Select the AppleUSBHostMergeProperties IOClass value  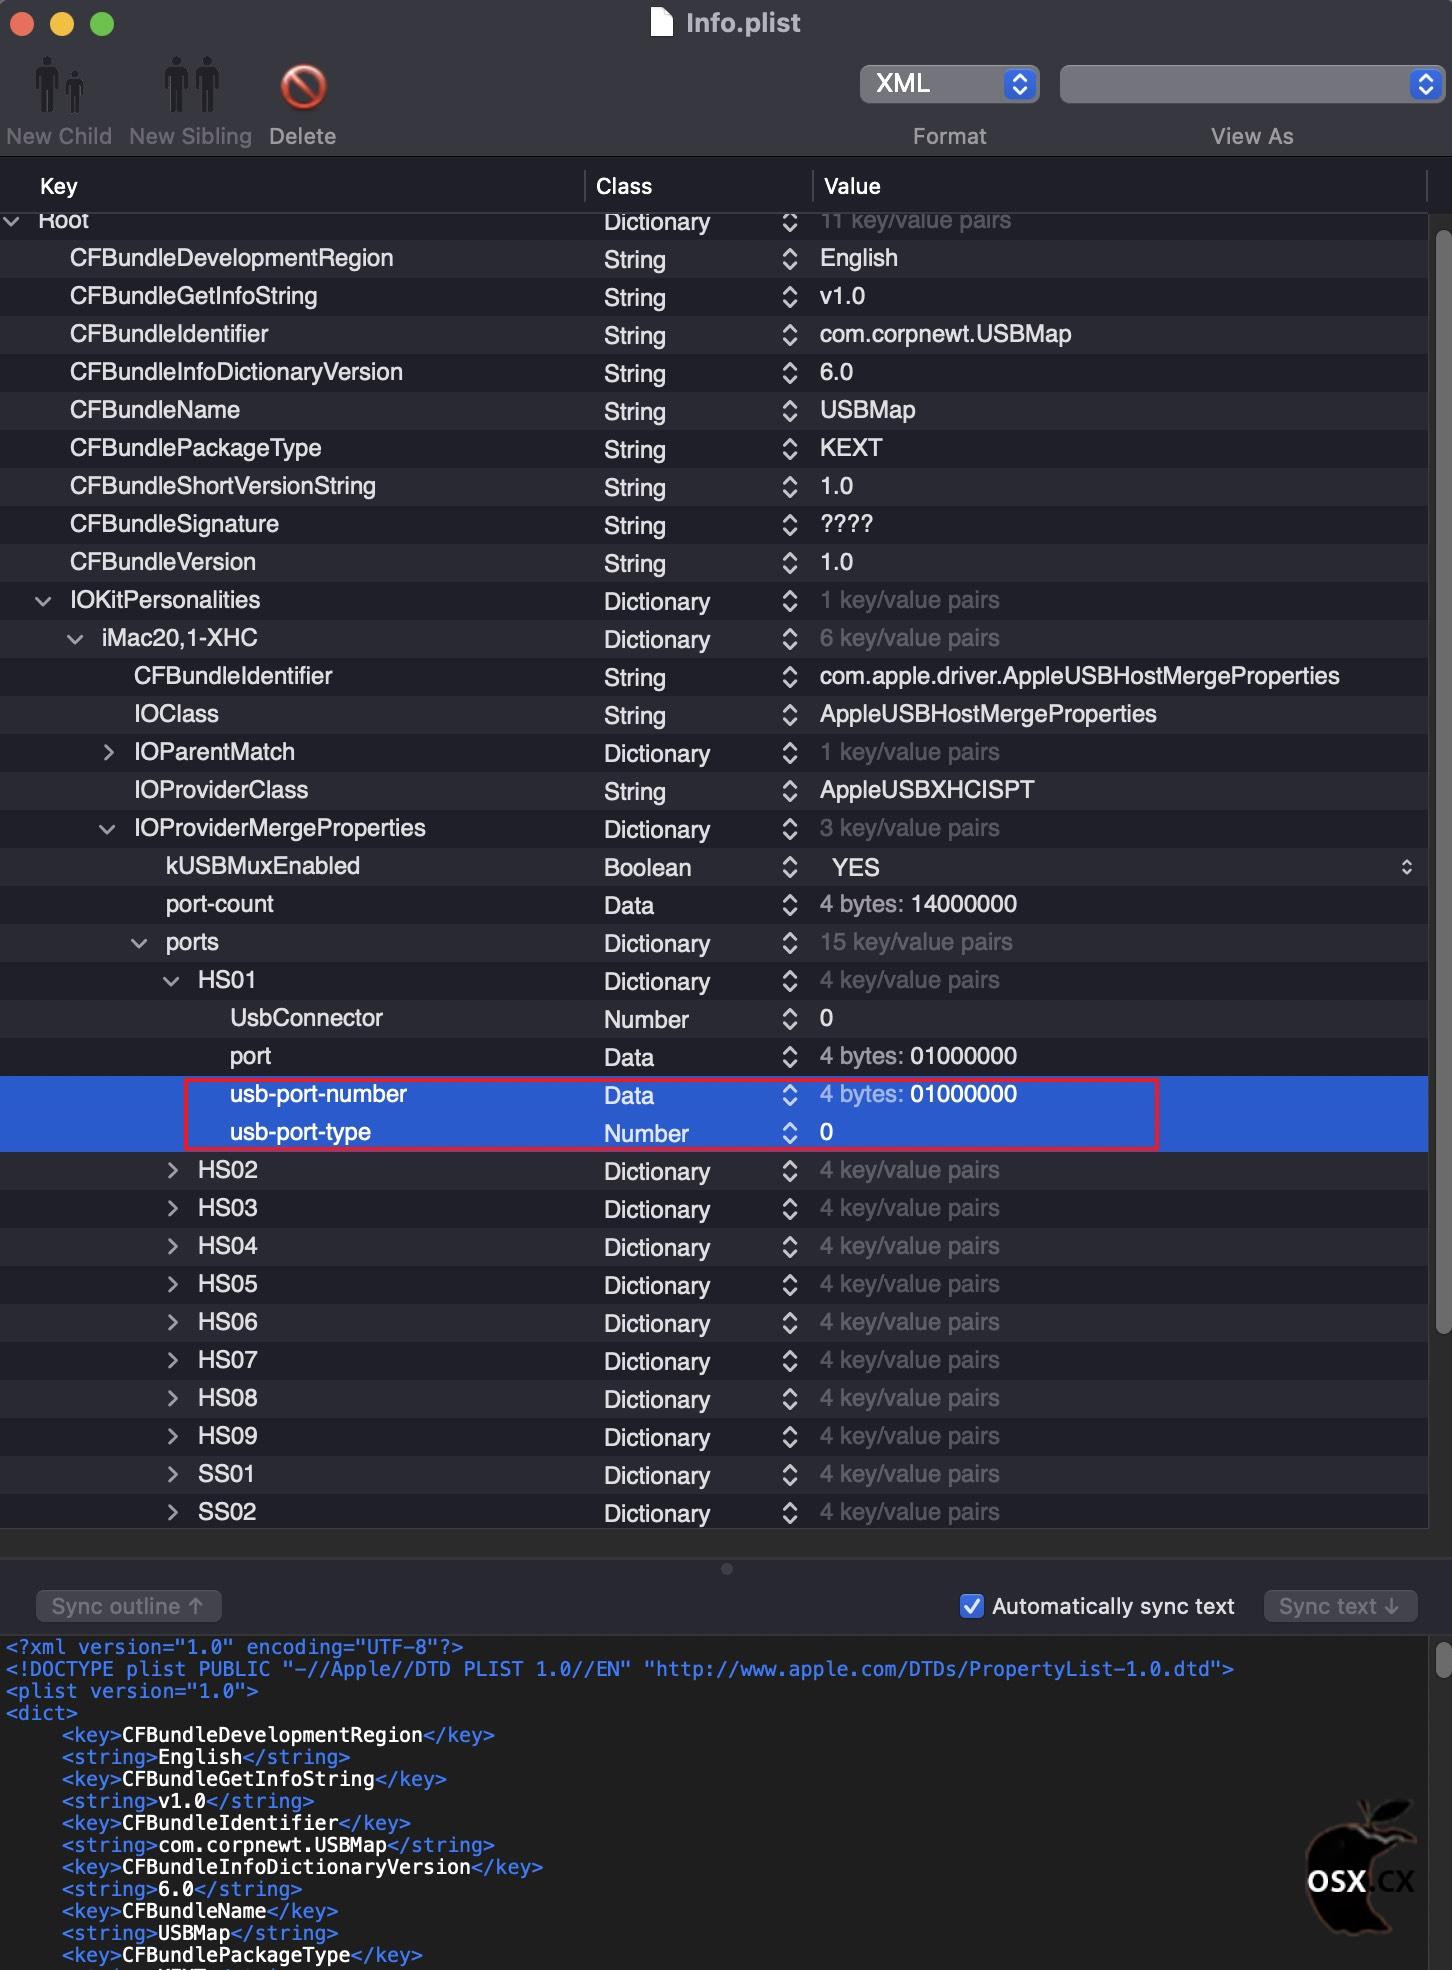[x=988, y=714]
